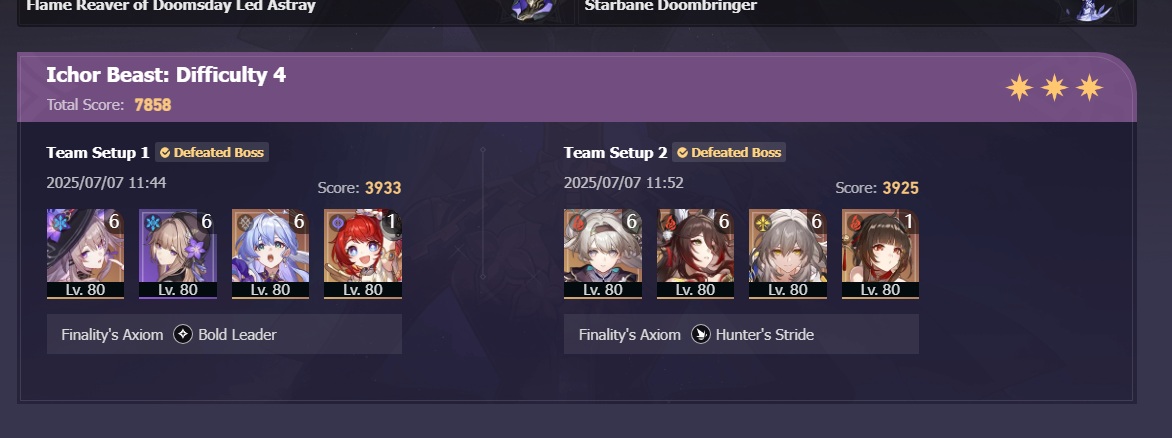1172x438 pixels.
Task: Click the ice element icon on first character
Action: pos(58,221)
